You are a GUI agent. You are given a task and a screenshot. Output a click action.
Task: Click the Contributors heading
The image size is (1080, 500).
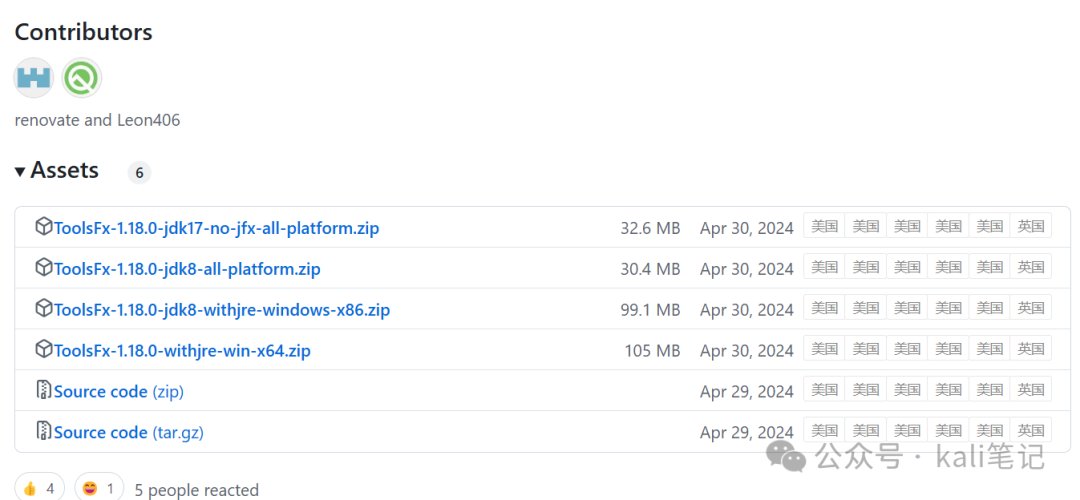[83, 32]
